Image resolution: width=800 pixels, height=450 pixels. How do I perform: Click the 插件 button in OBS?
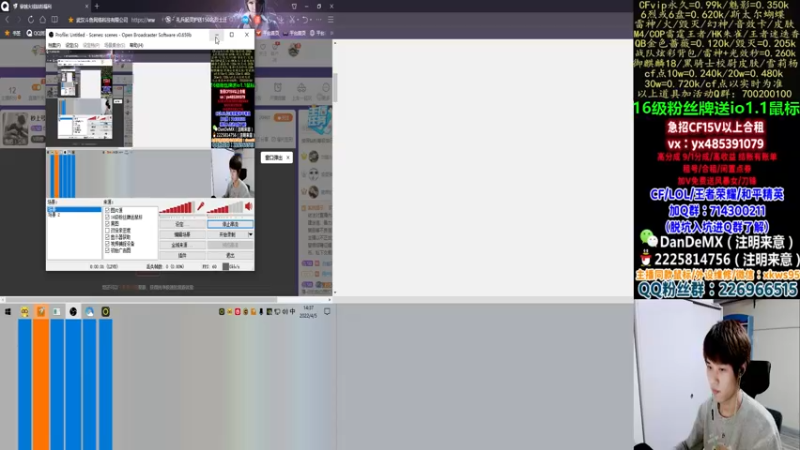coord(183,256)
